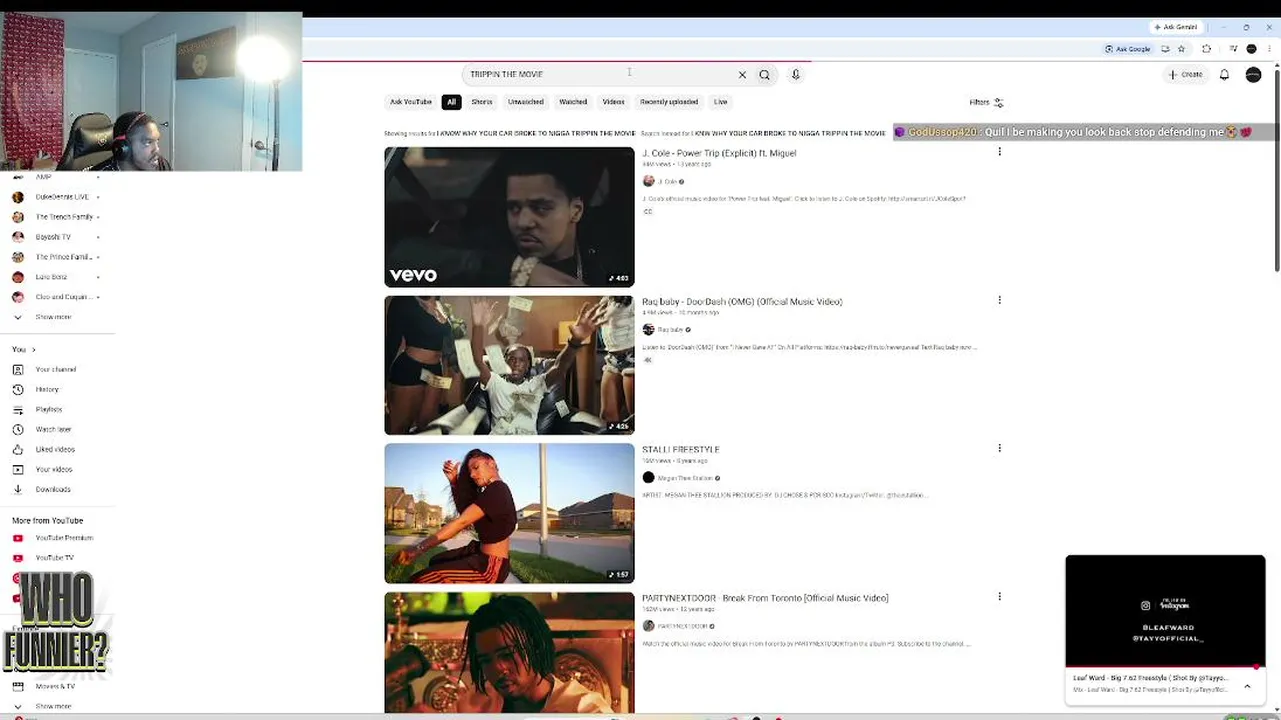
Task: Visit the Megan Thee Stallion channel avatar
Action: [648, 478]
